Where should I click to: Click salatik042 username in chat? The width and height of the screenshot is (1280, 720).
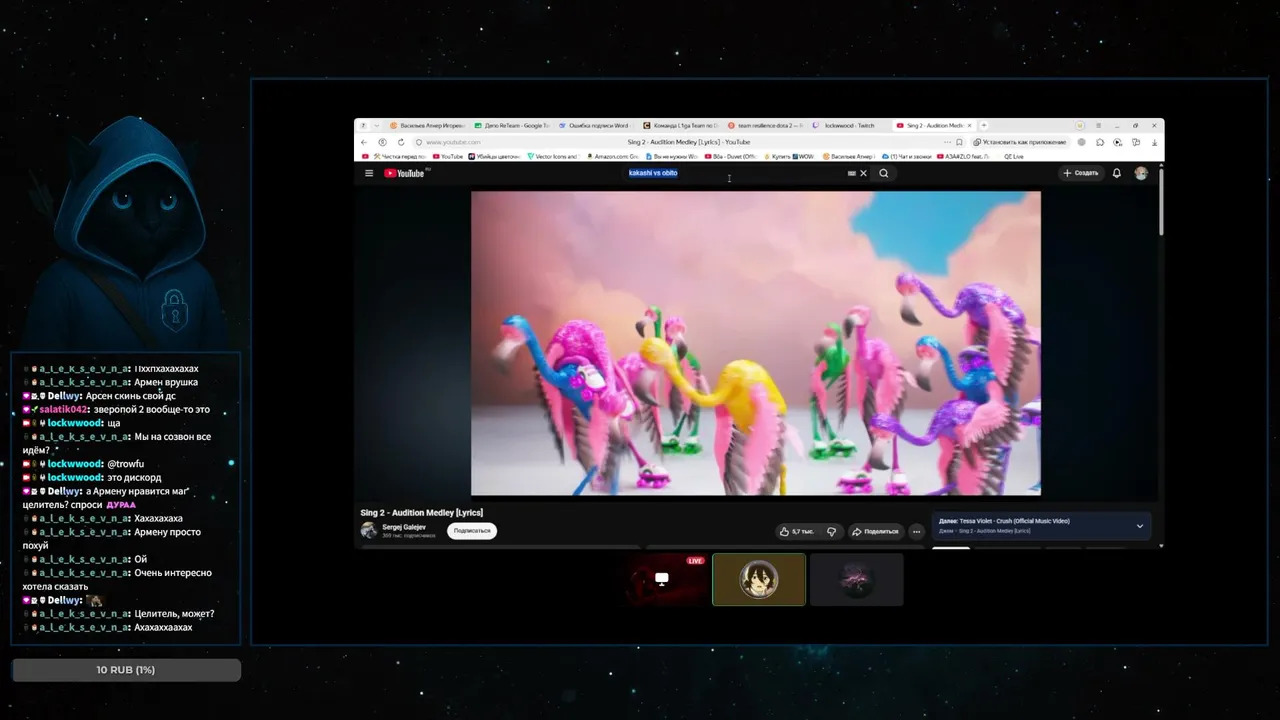click(x=64, y=410)
